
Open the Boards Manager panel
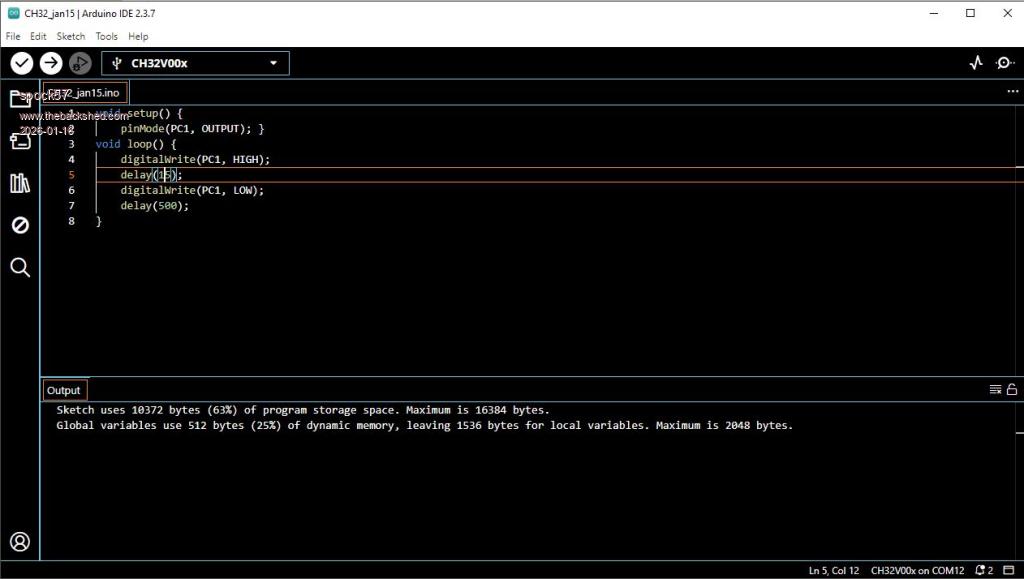[20, 140]
